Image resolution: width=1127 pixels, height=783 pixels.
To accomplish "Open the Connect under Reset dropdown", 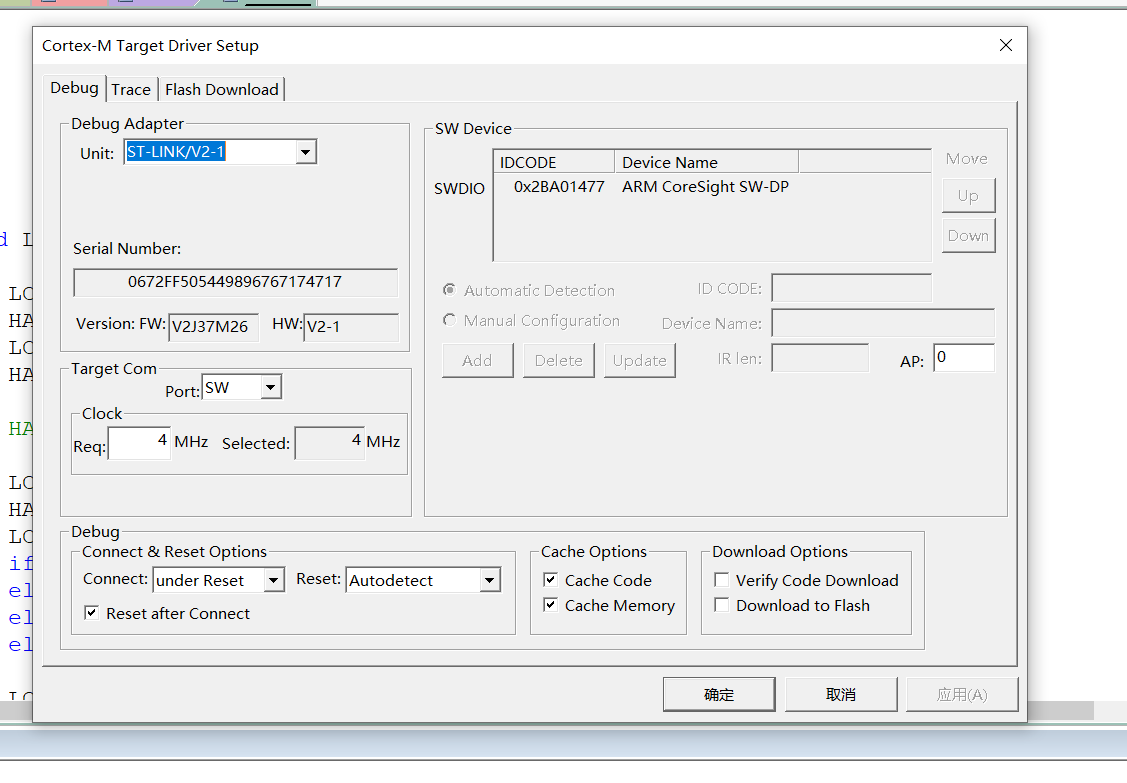I will pyautogui.click(x=274, y=580).
